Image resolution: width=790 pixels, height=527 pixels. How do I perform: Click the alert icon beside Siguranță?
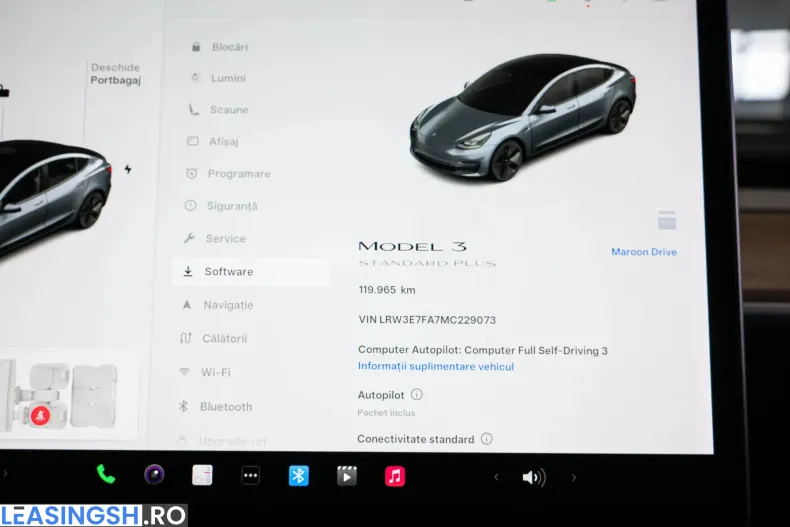(x=190, y=205)
